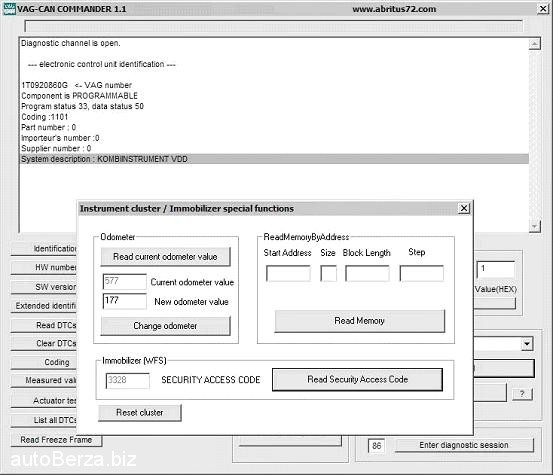The height and width of the screenshot is (476, 553).
Task: Click the field containing 1 above Value(HEX)
Action: pyautogui.click(x=496, y=270)
